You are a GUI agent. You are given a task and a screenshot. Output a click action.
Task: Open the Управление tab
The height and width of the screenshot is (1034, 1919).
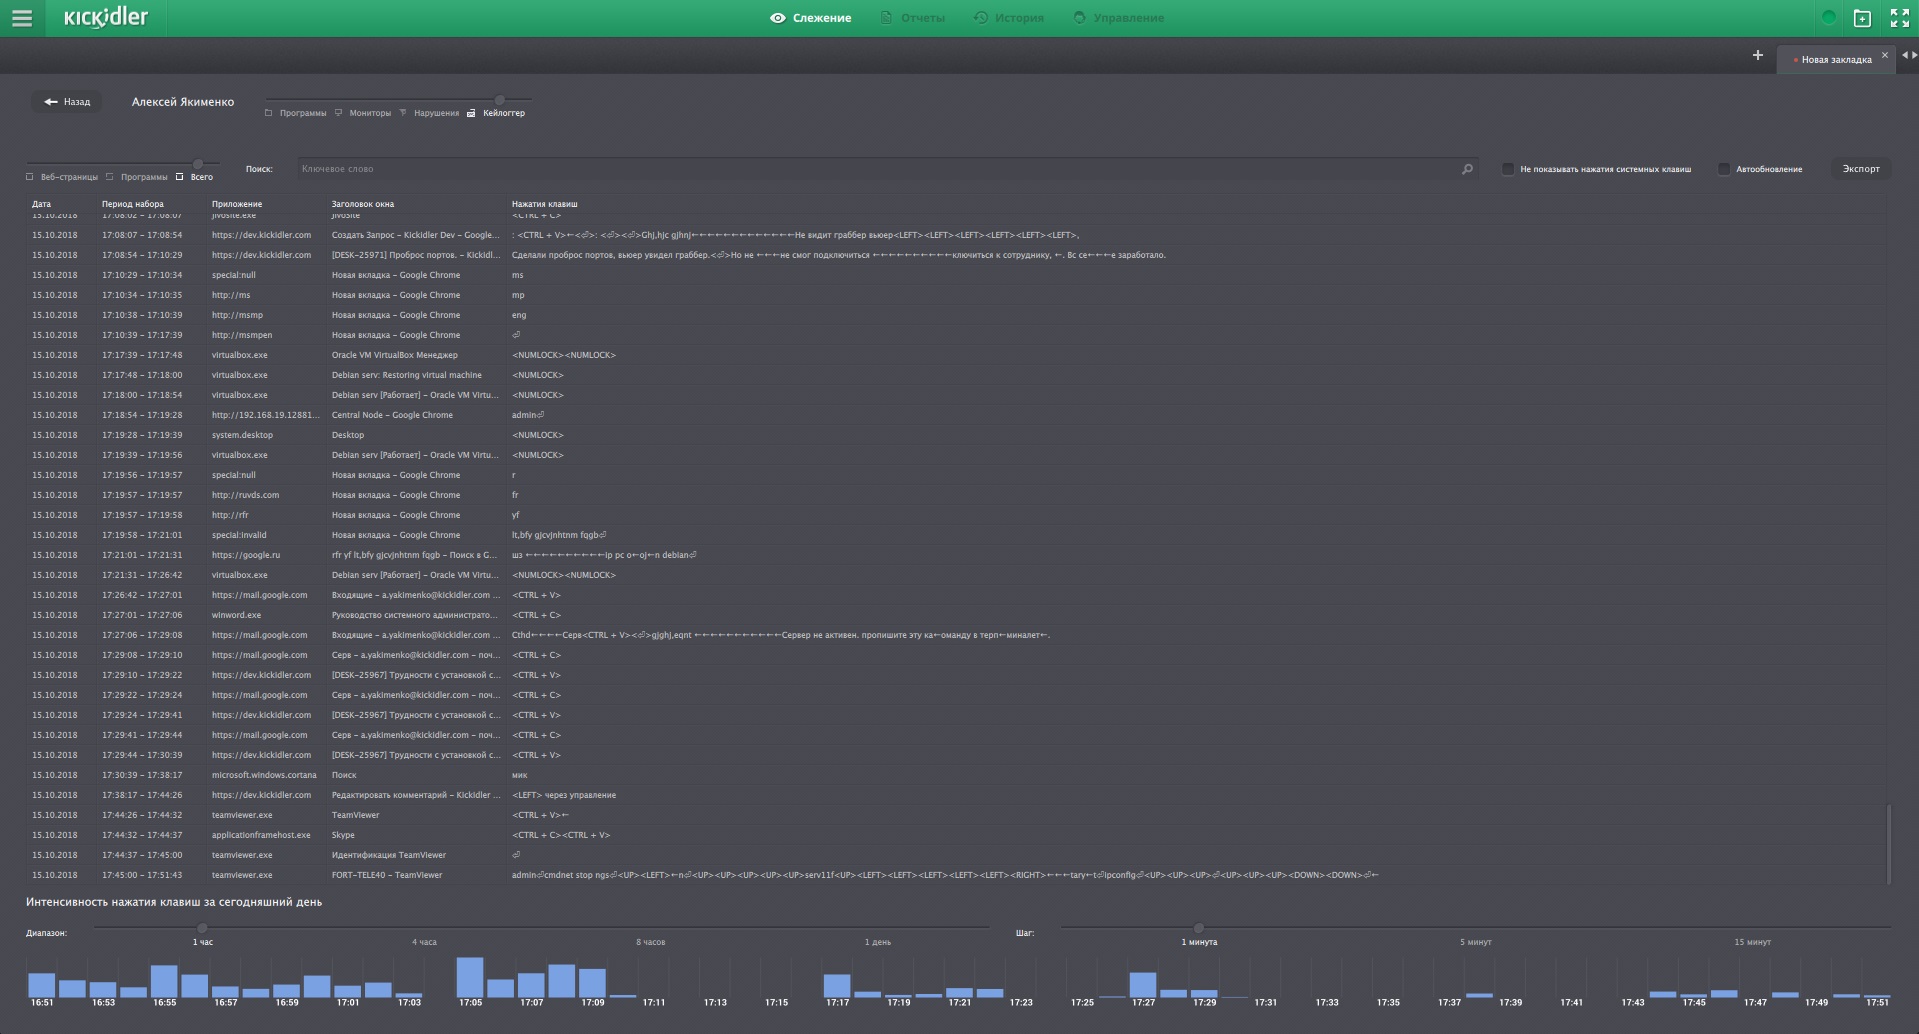tap(1119, 18)
